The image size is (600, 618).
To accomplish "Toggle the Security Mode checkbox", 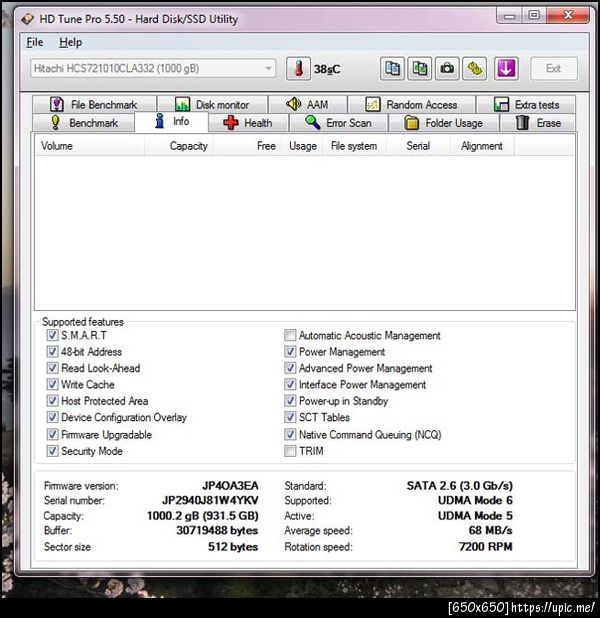I will 52,451.
